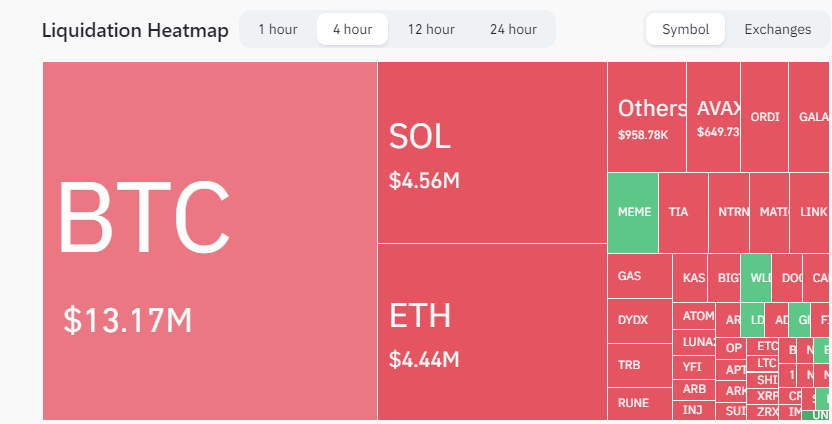The width and height of the screenshot is (832, 424).
Task: Select the Others $958.78K tile
Action: coord(646,117)
